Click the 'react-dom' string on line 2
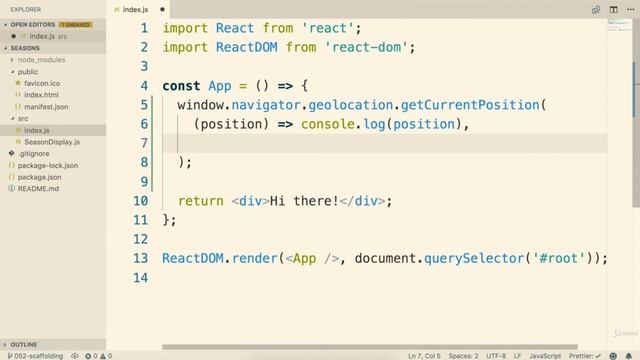This screenshot has height=360, width=640. (366, 47)
